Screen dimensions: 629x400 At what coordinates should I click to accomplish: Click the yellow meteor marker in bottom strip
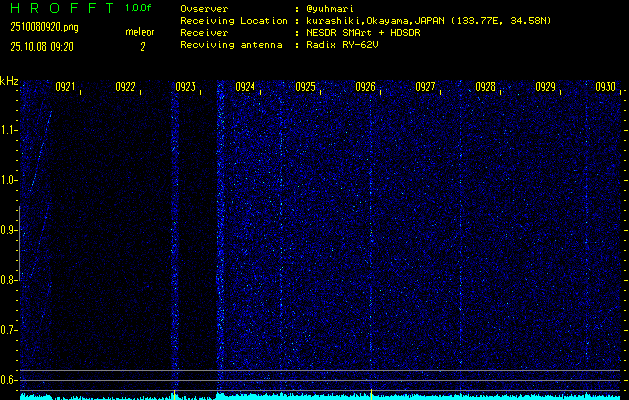coord(175,390)
